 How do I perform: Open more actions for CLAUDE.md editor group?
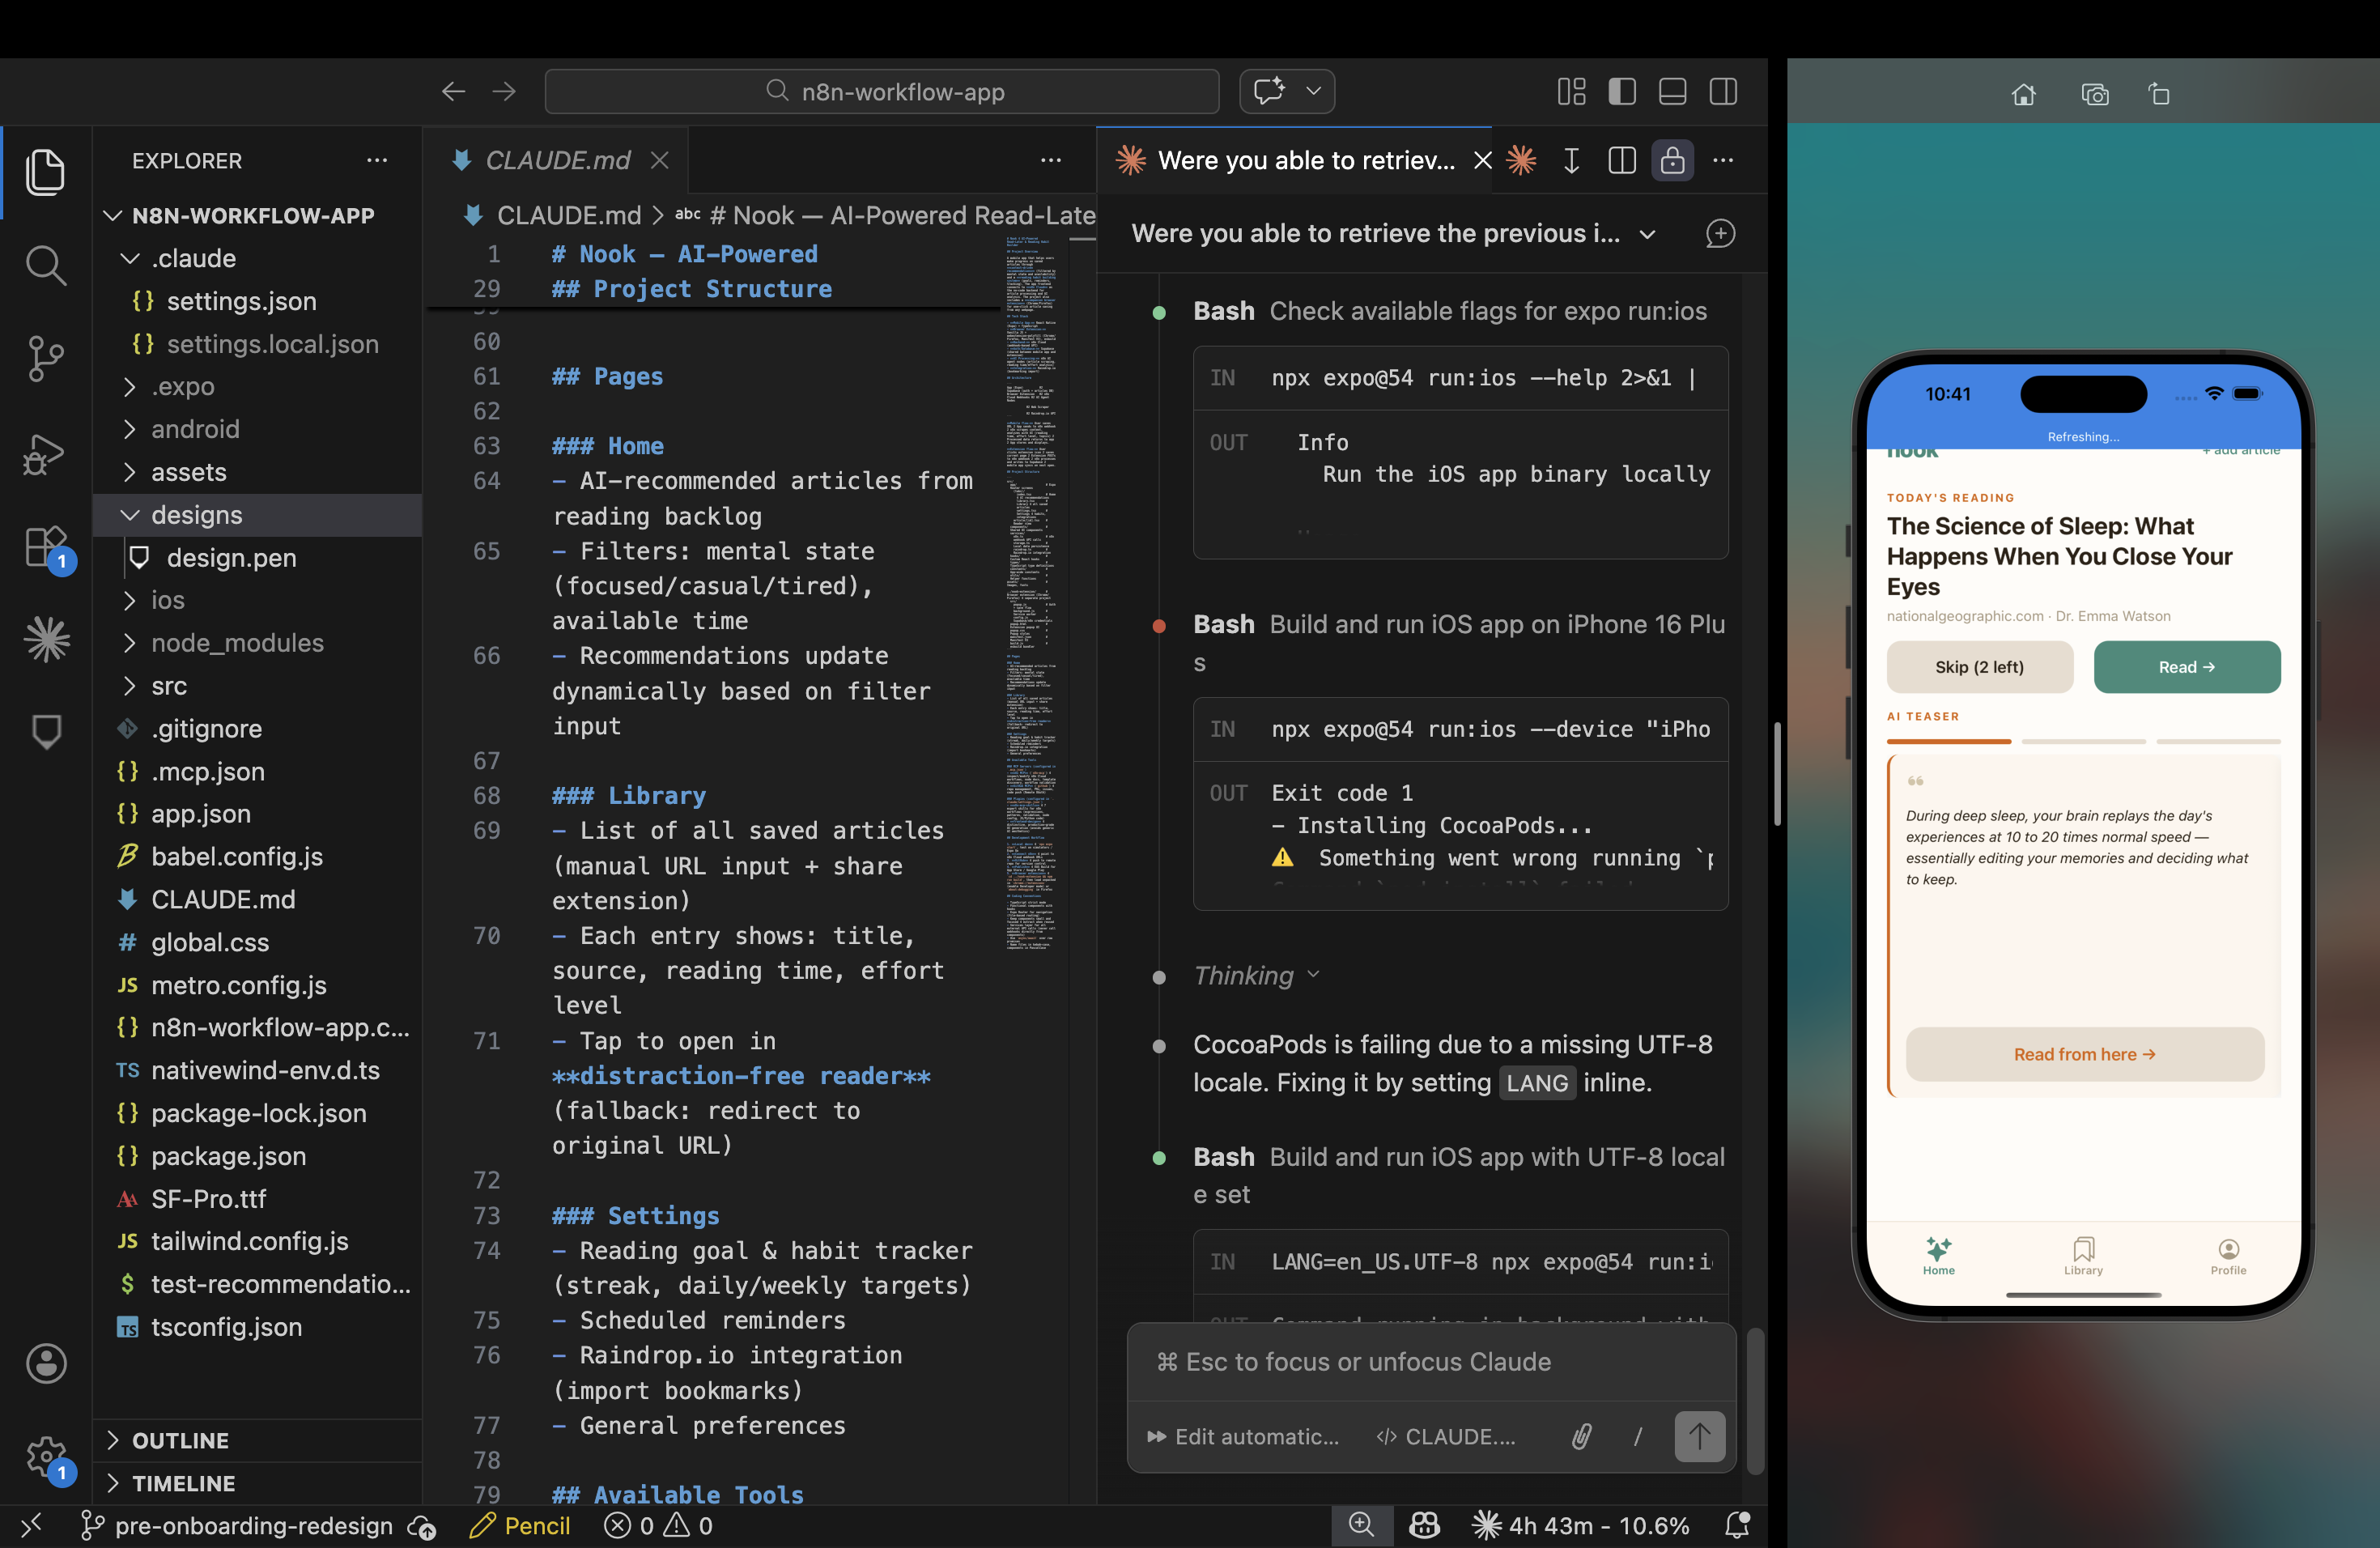point(1051,160)
